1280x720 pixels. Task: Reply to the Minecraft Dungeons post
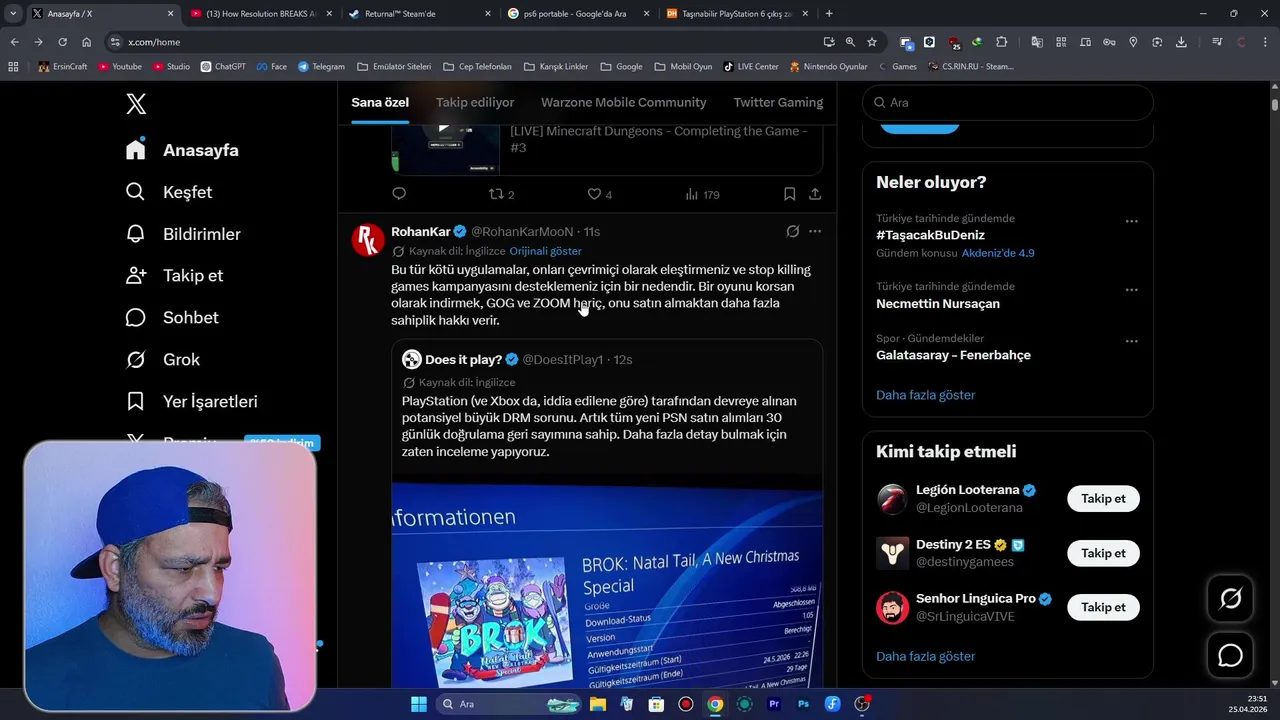click(x=399, y=194)
